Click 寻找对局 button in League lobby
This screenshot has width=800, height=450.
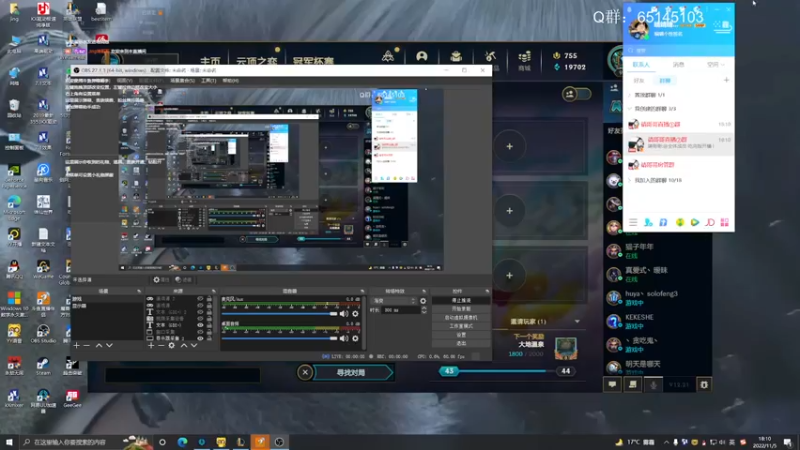tap(352, 372)
